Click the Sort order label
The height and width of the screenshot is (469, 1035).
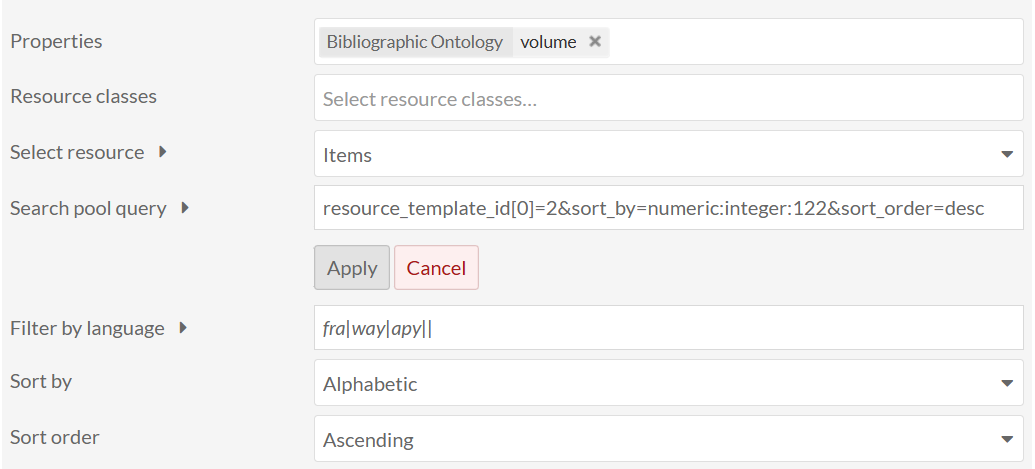pyautogui.click(x=55, y=437)
